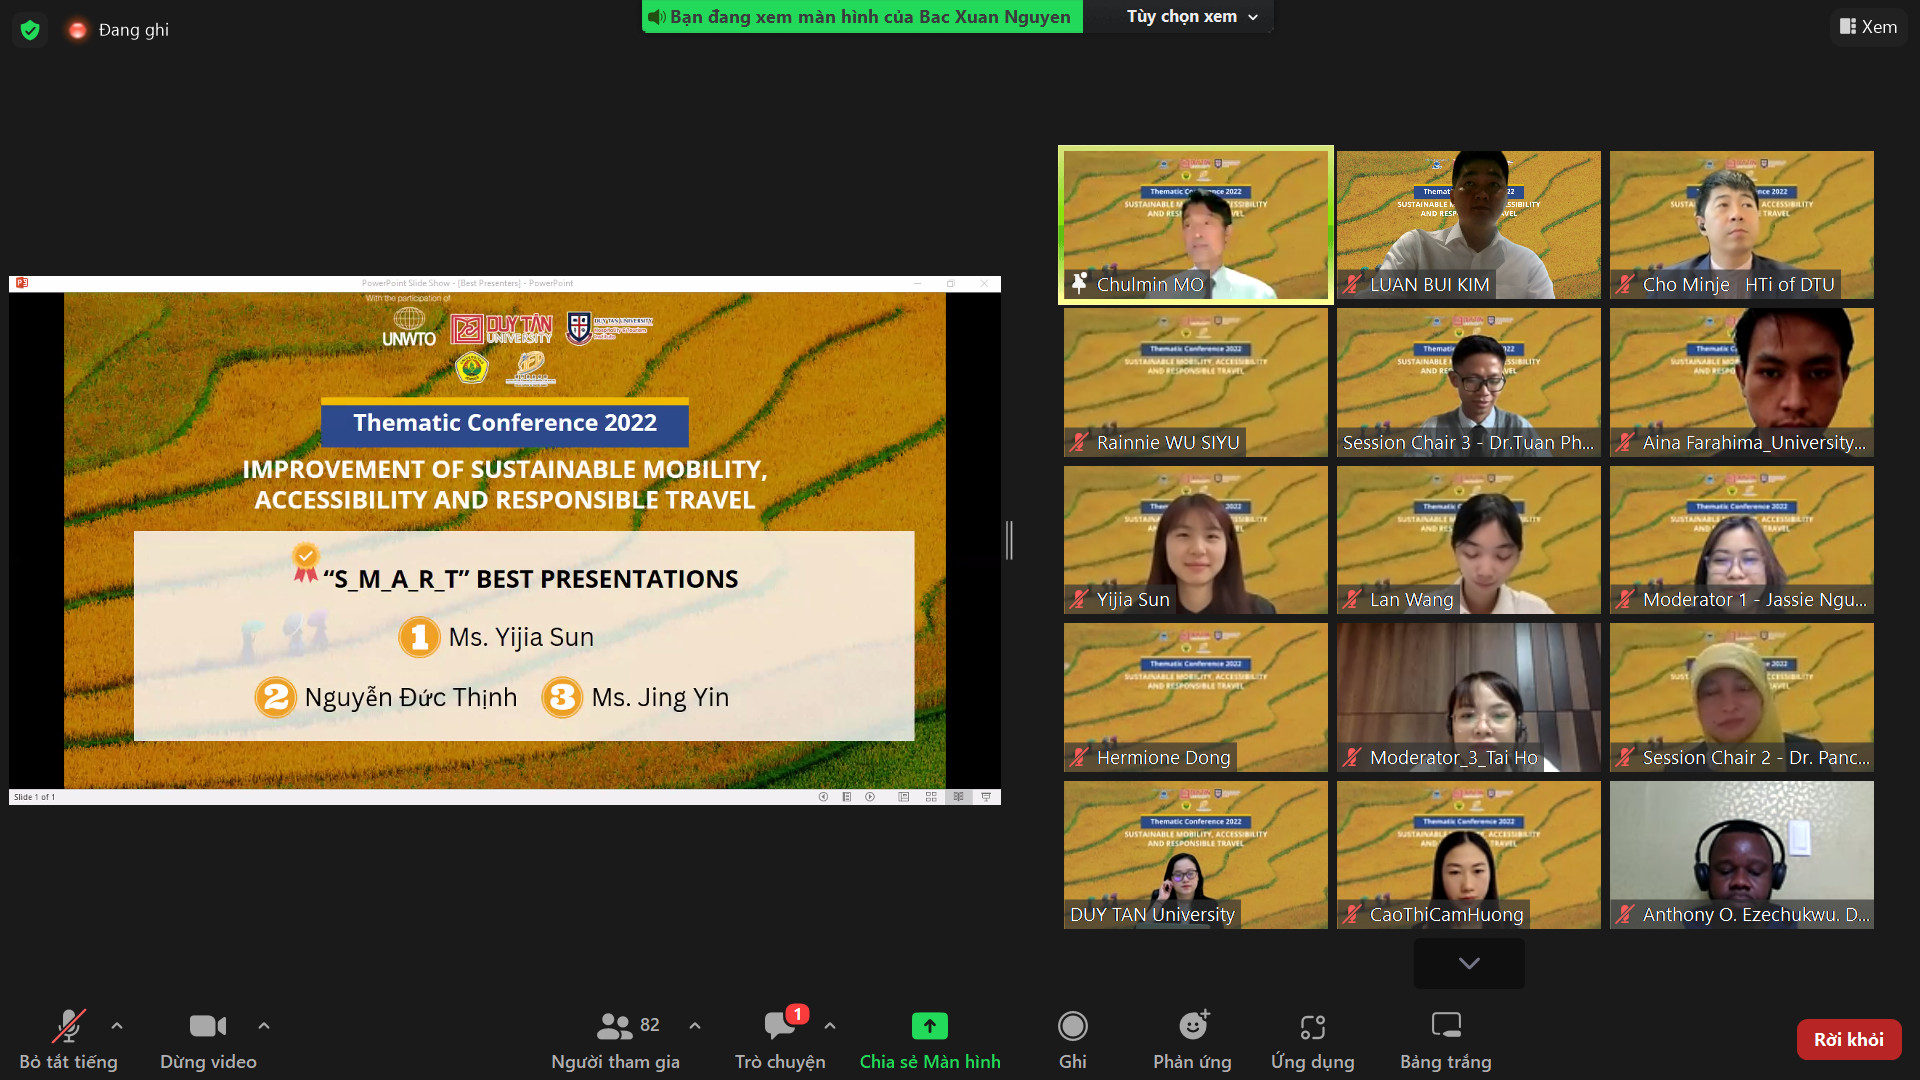Open the Apps (Ứng dụng) icon
The width and height of the screenshot is (1920, 1080).
1312,1026
